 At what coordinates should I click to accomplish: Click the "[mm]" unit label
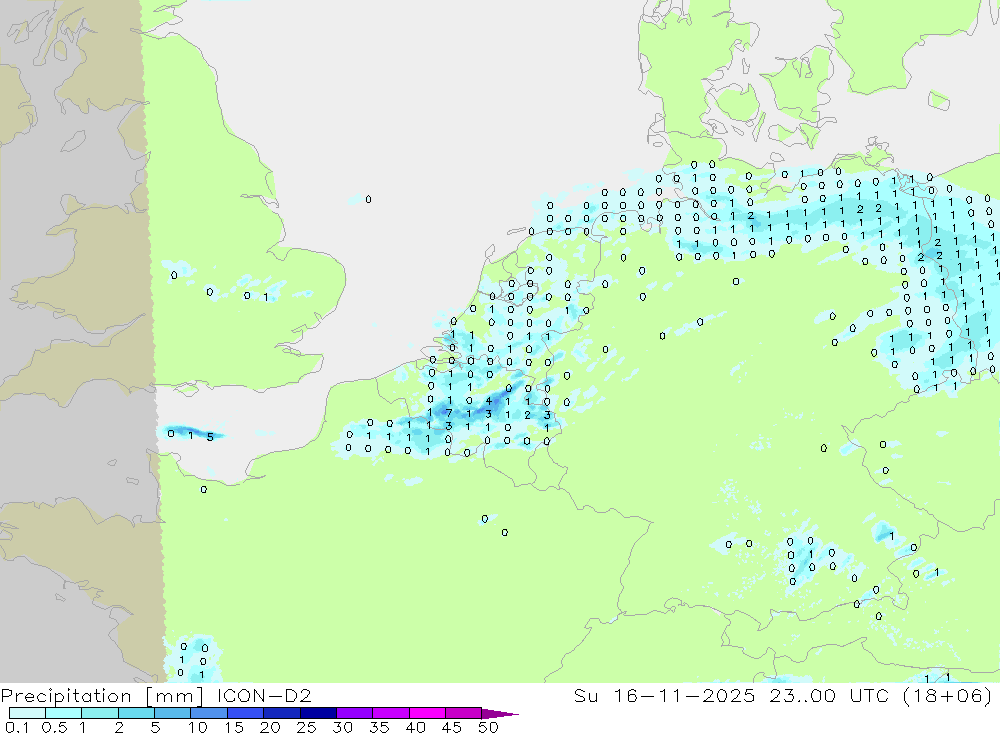[x=175, y=696]
